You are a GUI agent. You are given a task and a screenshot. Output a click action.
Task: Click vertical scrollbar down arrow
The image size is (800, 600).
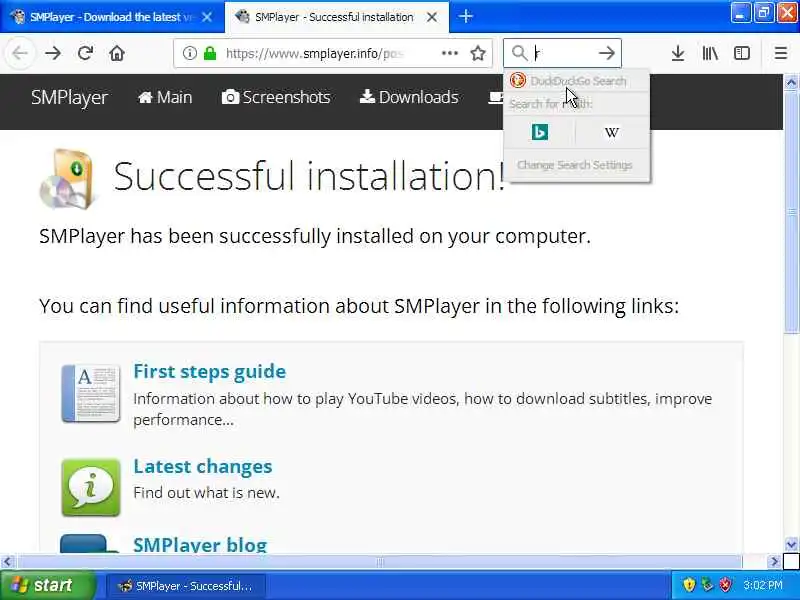[x=791, y=544]
